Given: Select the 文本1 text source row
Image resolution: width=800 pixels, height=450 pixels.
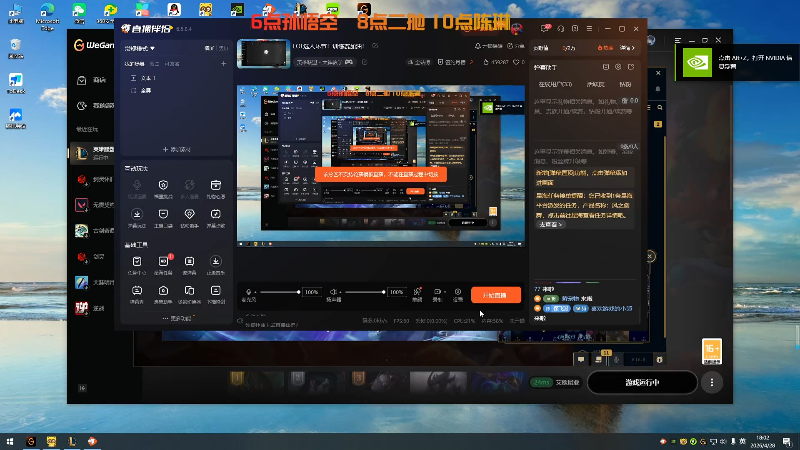Looking at the screenshot, I should coord(176,78).
